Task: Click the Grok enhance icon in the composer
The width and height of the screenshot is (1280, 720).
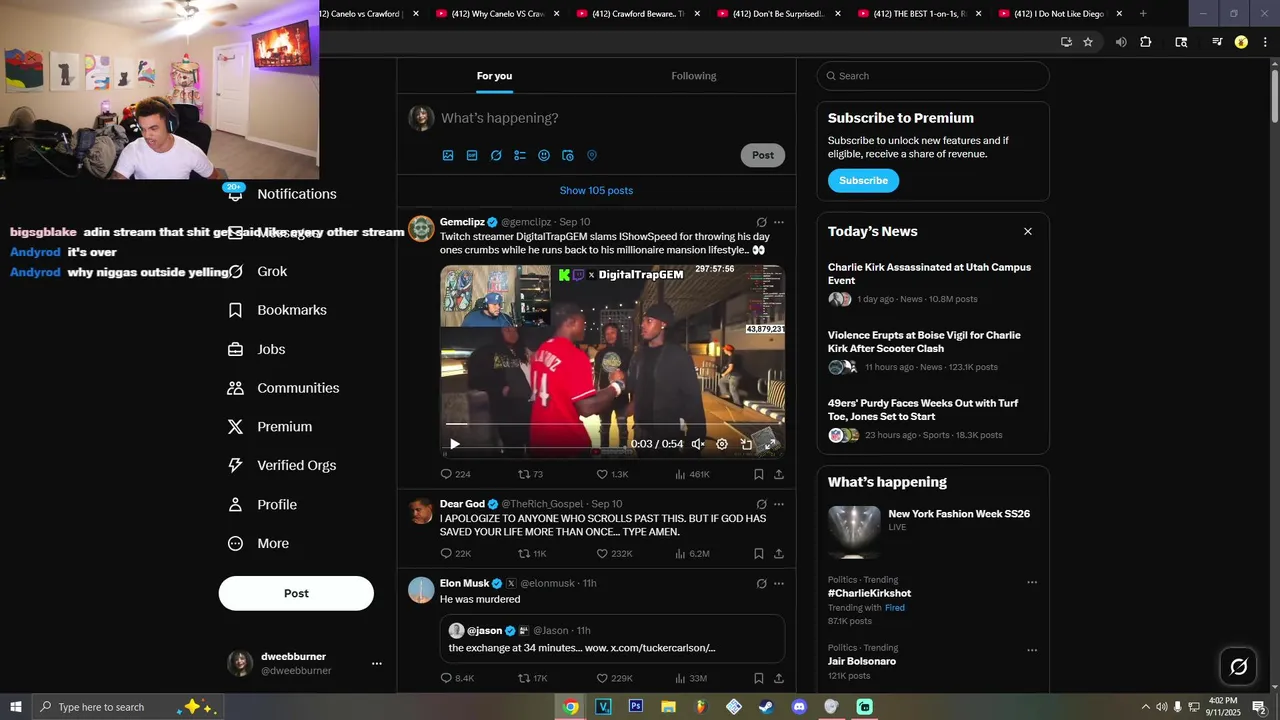Action: pos(496,155)
